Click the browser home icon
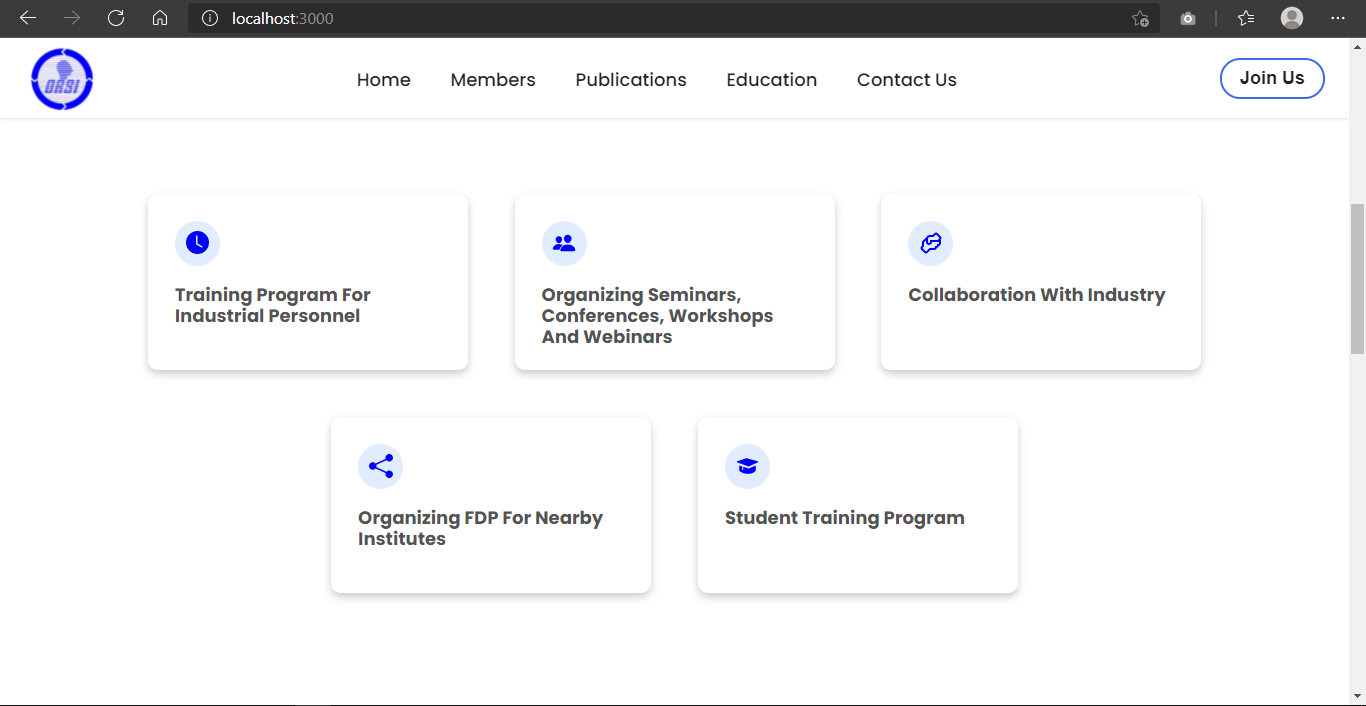Screen dimensions: 1366x706 [x=160, y=18]
